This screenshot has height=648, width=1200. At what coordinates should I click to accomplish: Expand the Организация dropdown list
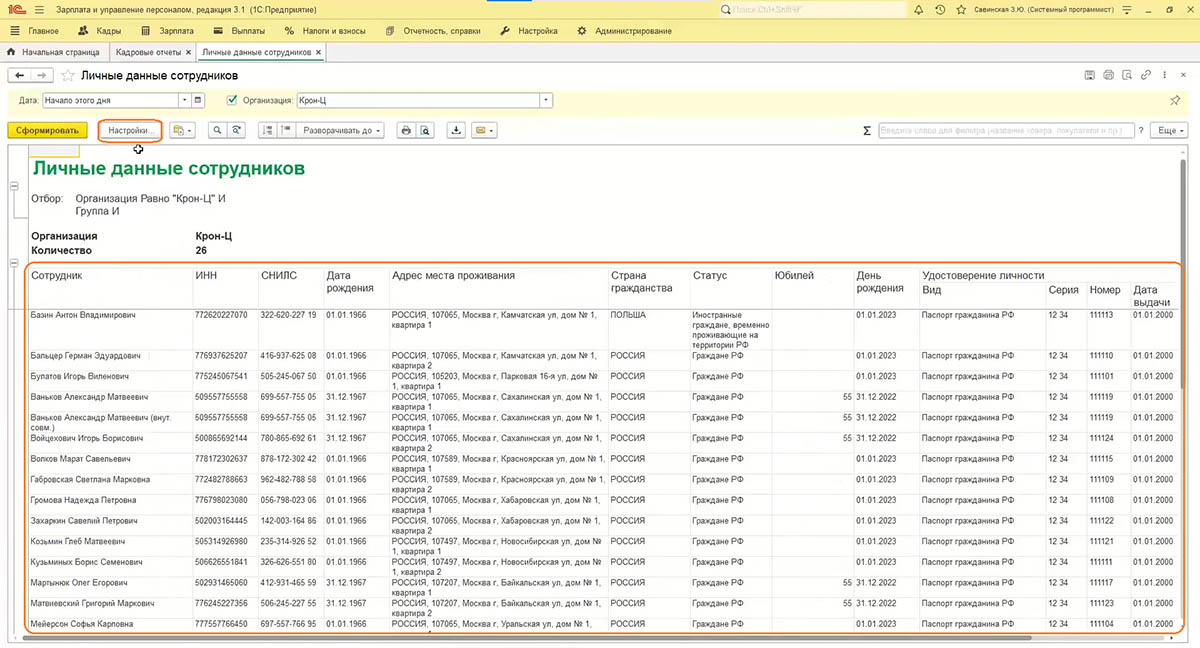[546, 100]
